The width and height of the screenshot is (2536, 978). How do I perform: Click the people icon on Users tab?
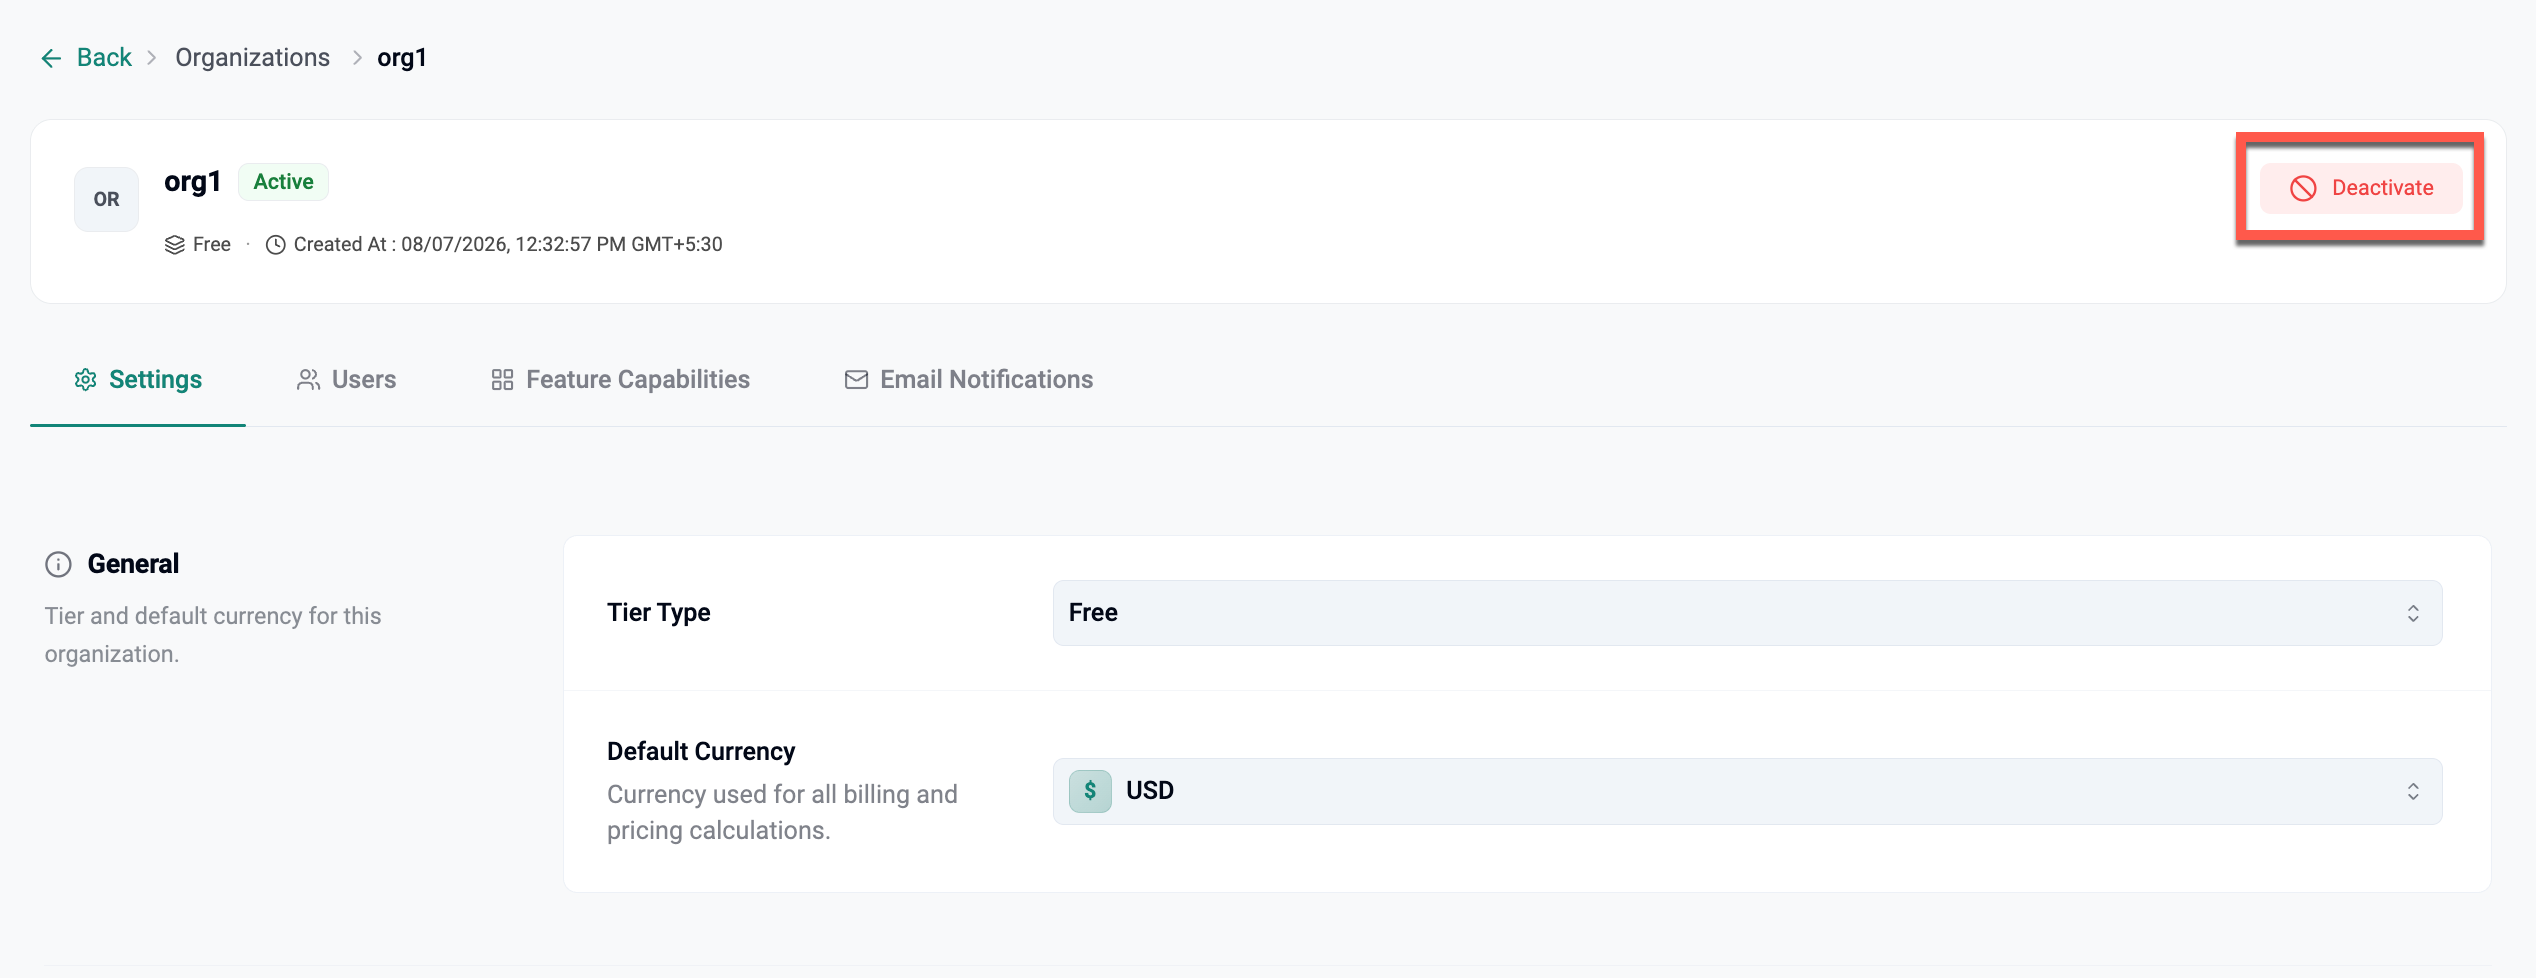coord(308,380)
